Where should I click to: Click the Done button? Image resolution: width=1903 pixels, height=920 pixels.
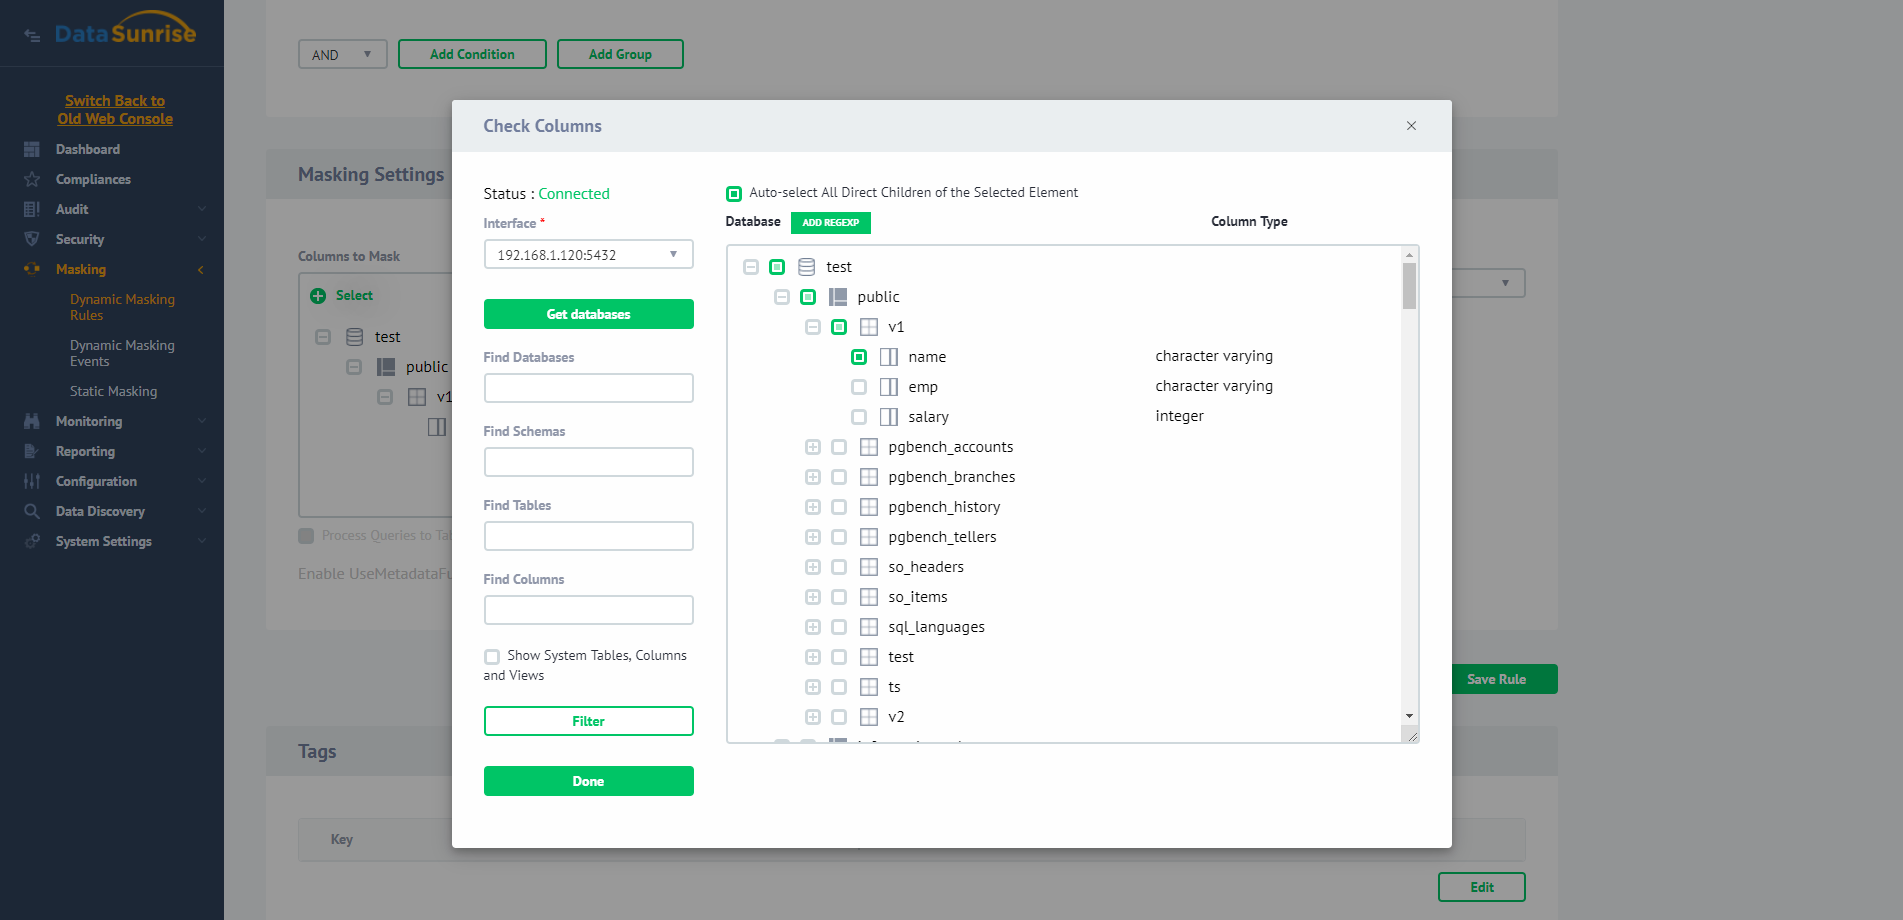pyautogui.click(x=588, y=781)
